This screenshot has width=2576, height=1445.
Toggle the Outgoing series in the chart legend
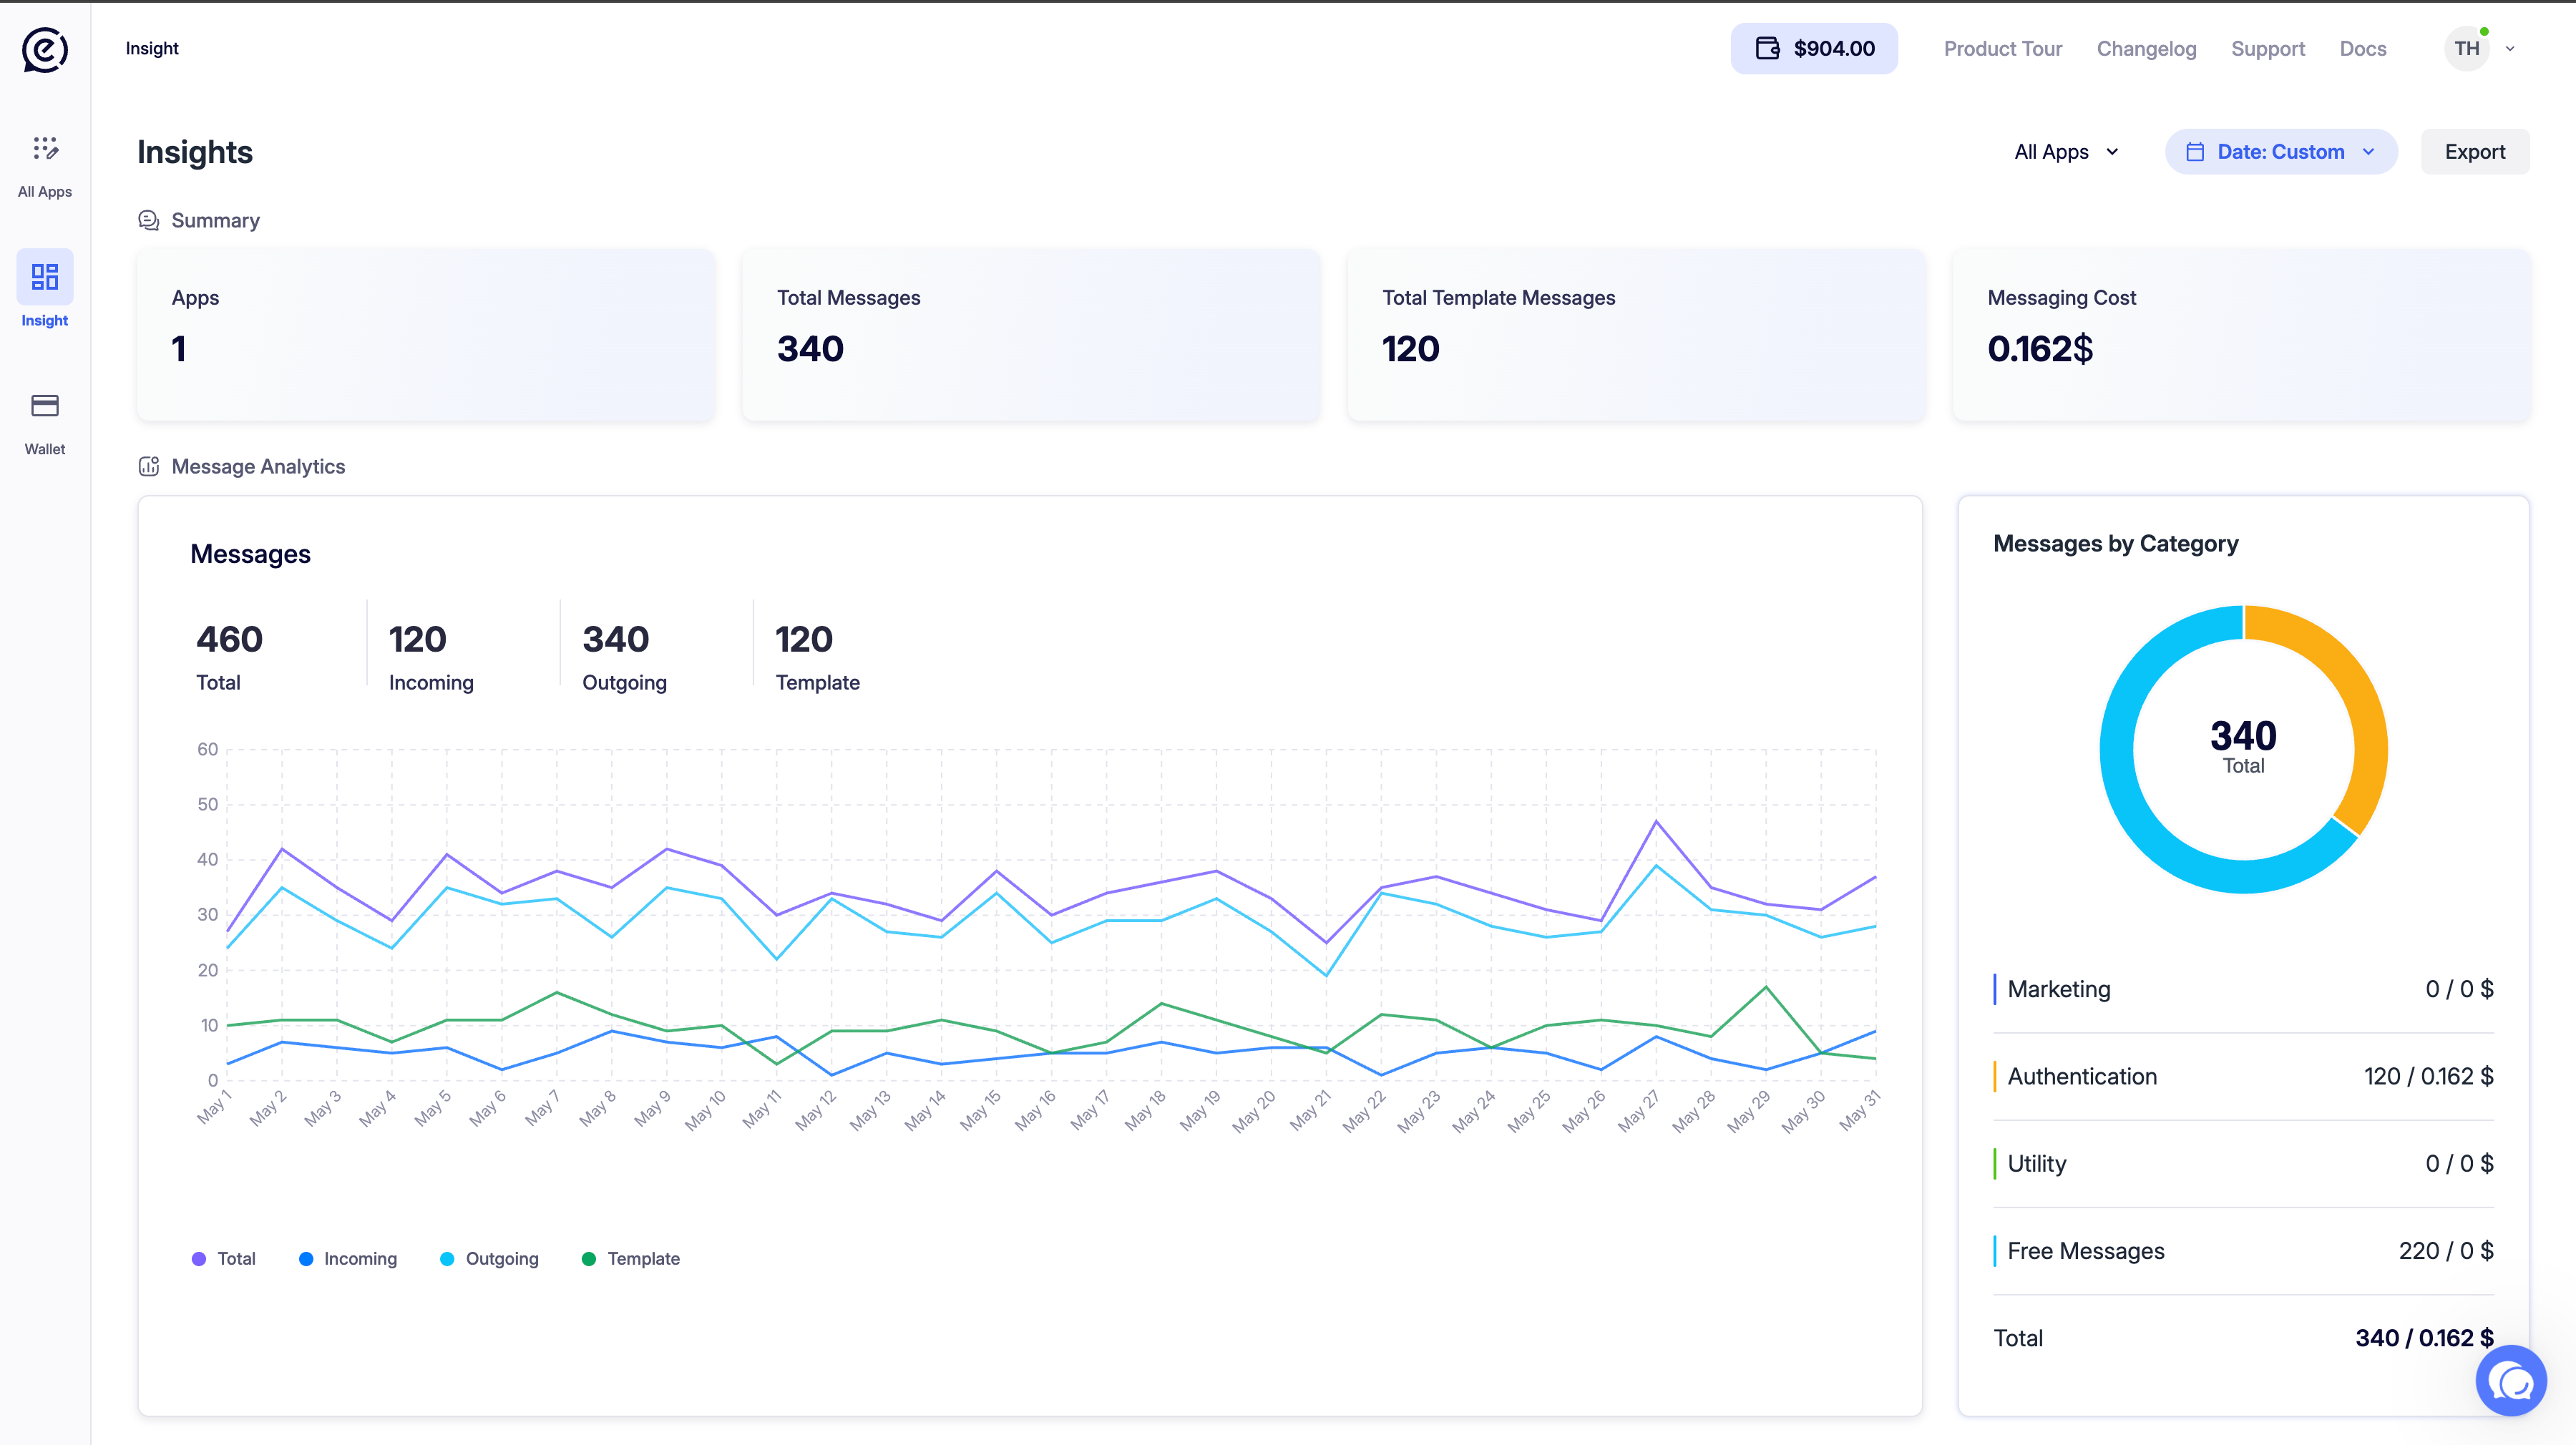pos(490,1259)
